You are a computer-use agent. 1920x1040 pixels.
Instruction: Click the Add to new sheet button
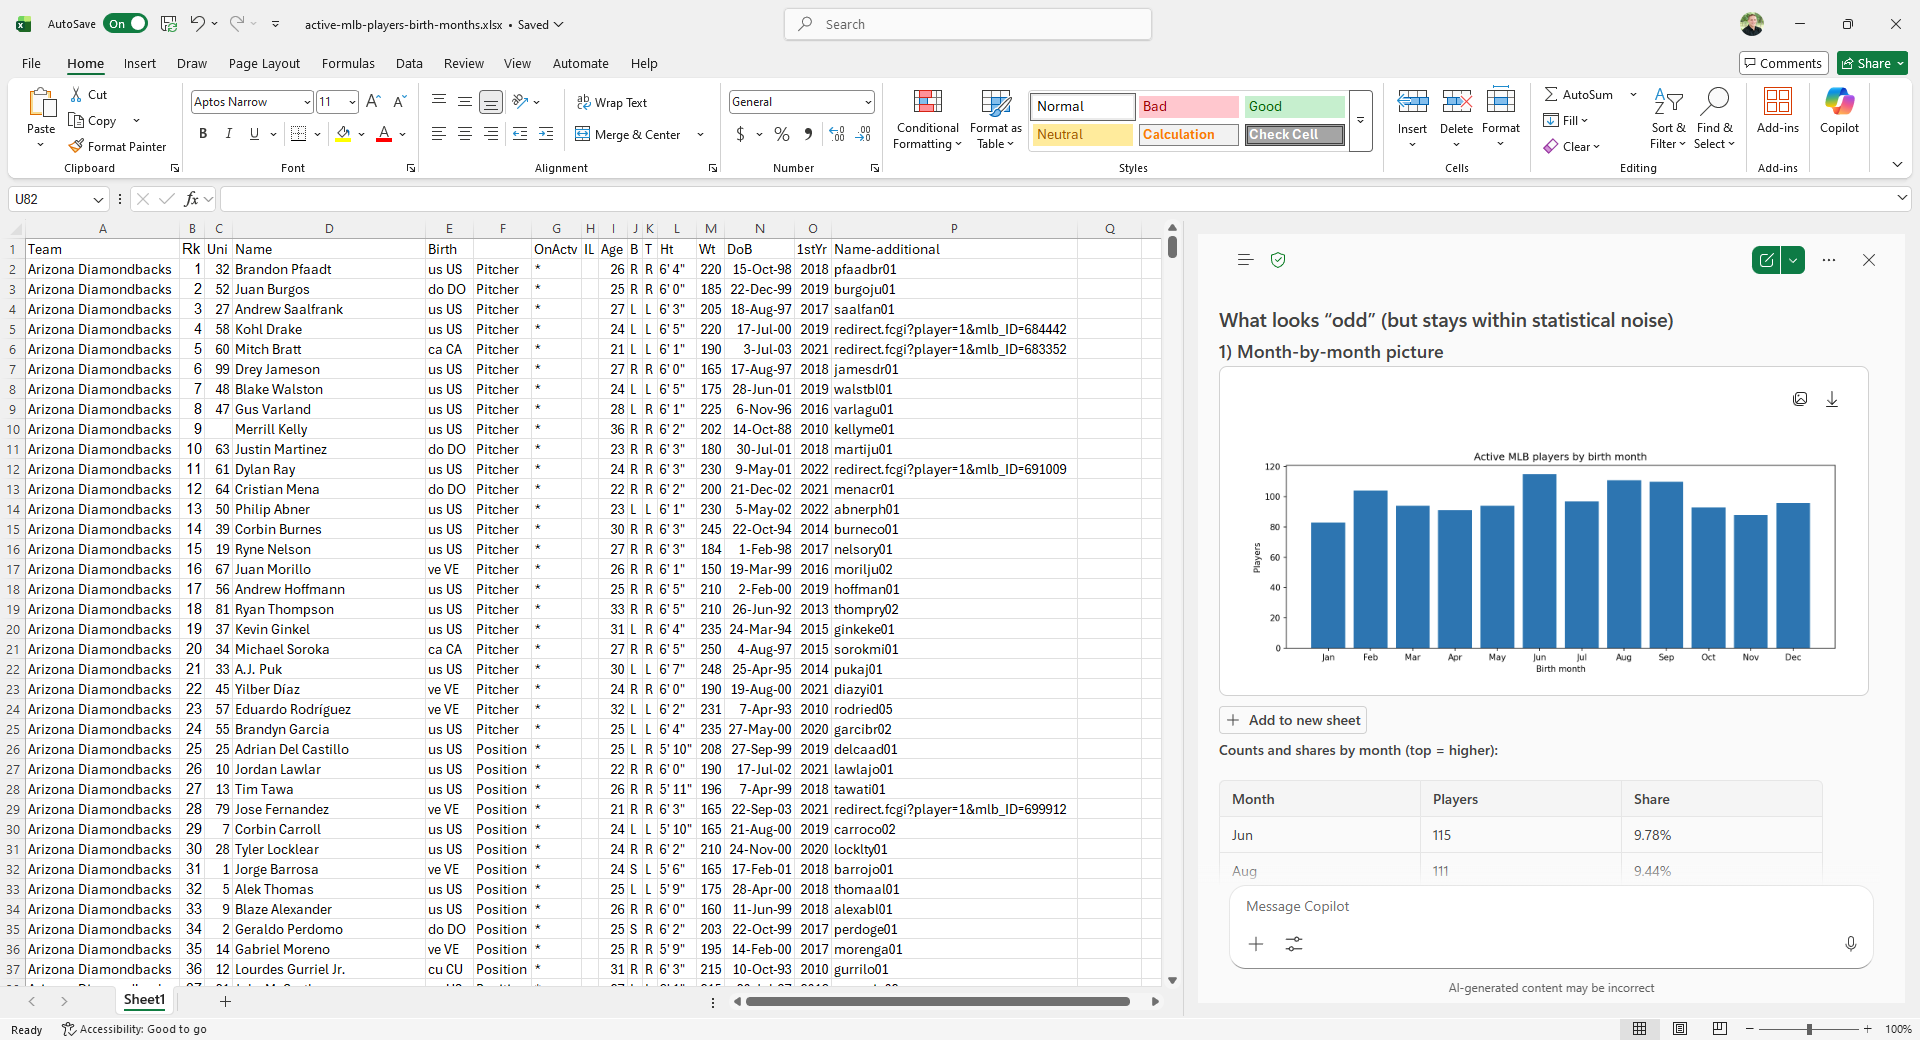tap(1293, 719)
